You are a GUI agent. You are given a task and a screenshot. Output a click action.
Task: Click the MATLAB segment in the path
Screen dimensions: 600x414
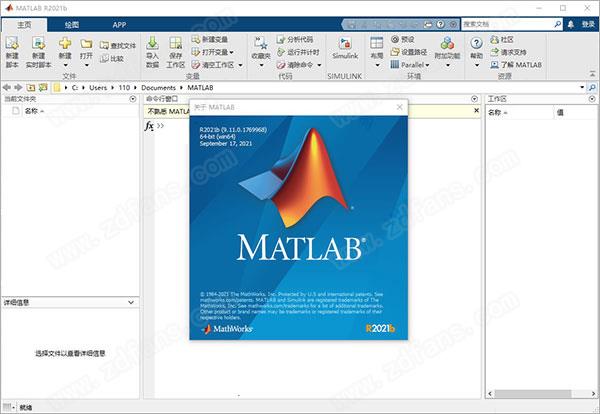(x=200, y=88)
